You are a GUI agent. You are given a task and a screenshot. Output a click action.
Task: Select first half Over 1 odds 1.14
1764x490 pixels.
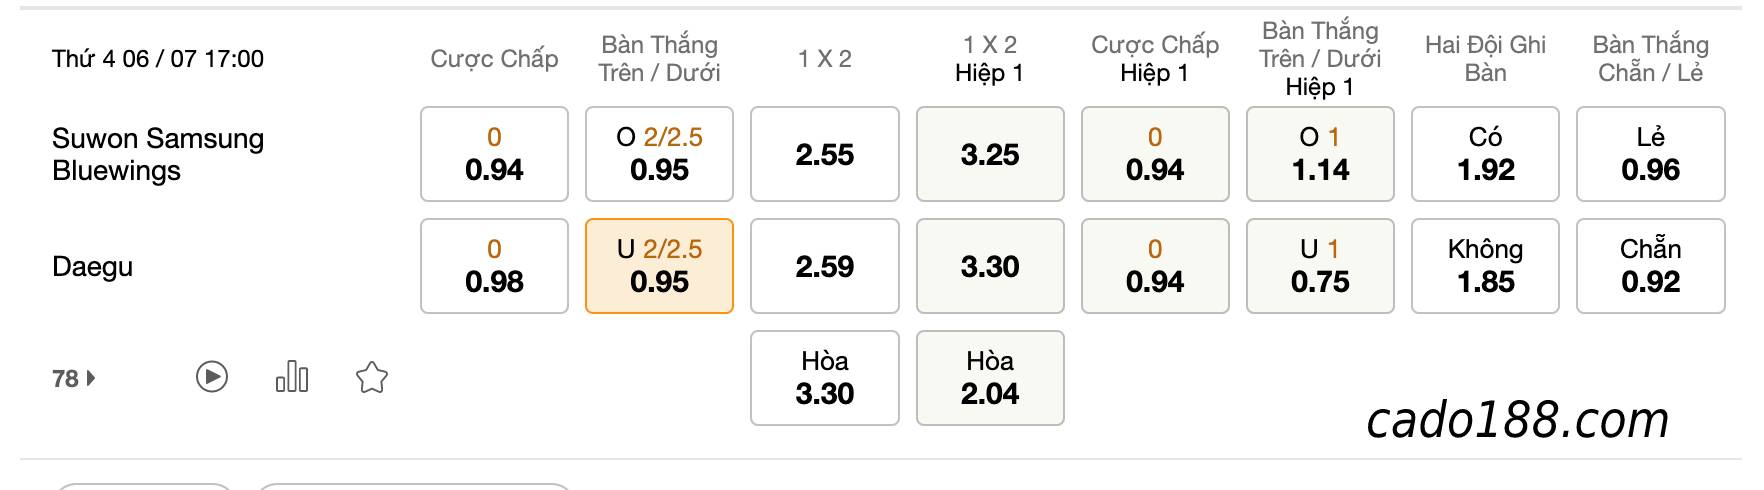click(1320, 154)
